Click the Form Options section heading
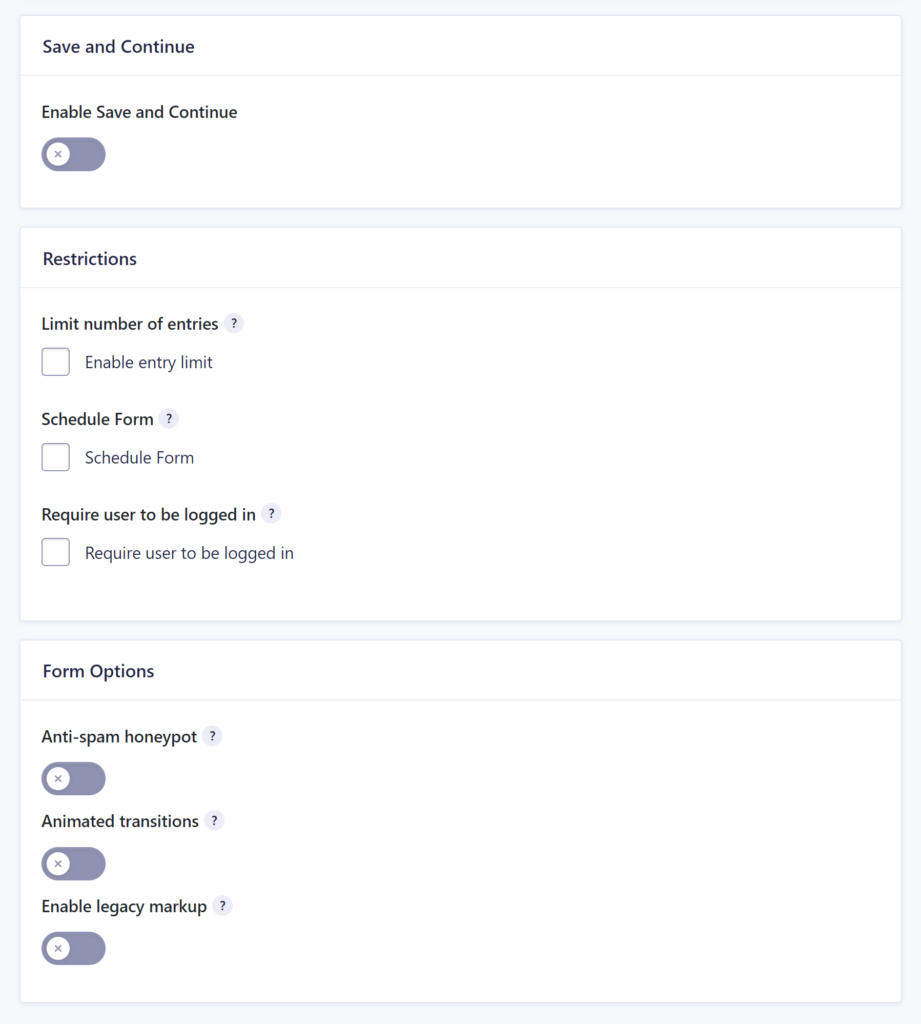The width and height of the screenshot is (921, 1024). pos(98,670)
